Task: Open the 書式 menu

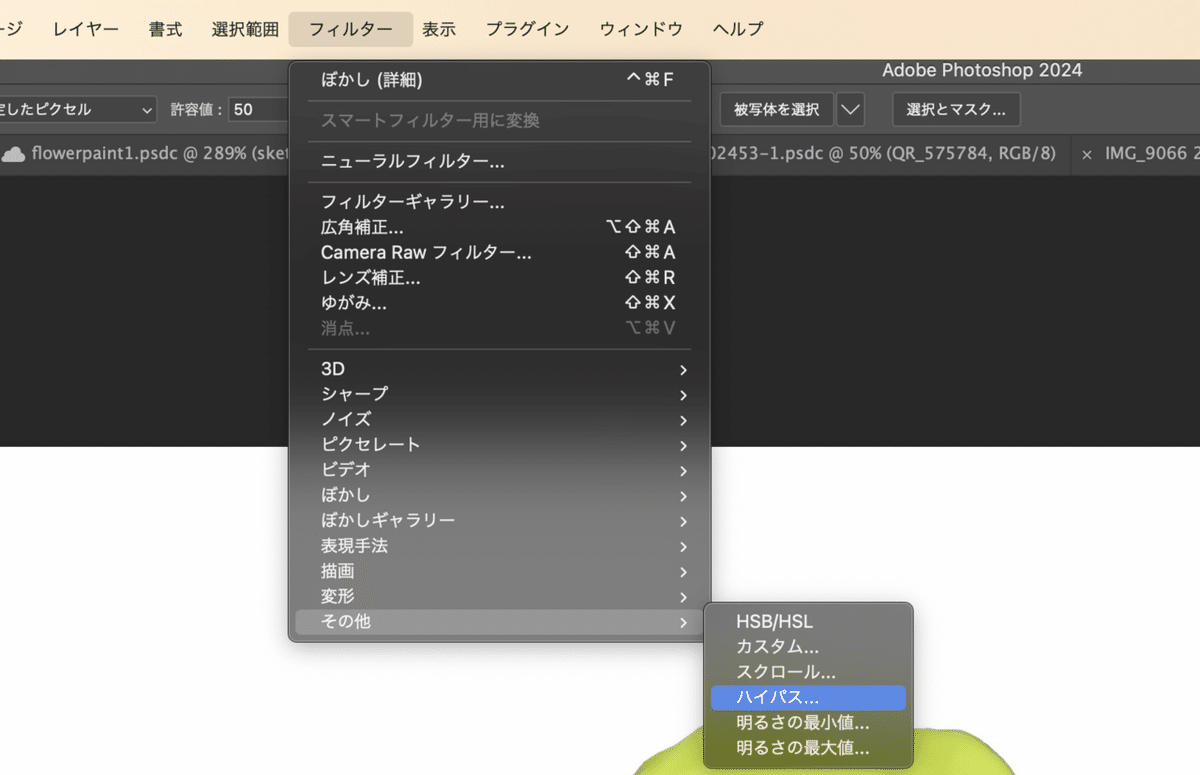Action: point(165,29)
